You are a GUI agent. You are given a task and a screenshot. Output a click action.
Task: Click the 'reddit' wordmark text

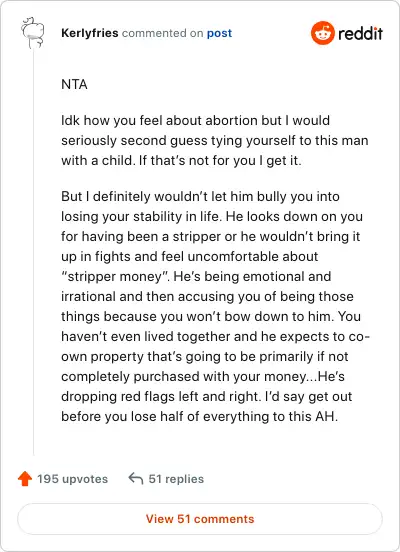(360, 33)
